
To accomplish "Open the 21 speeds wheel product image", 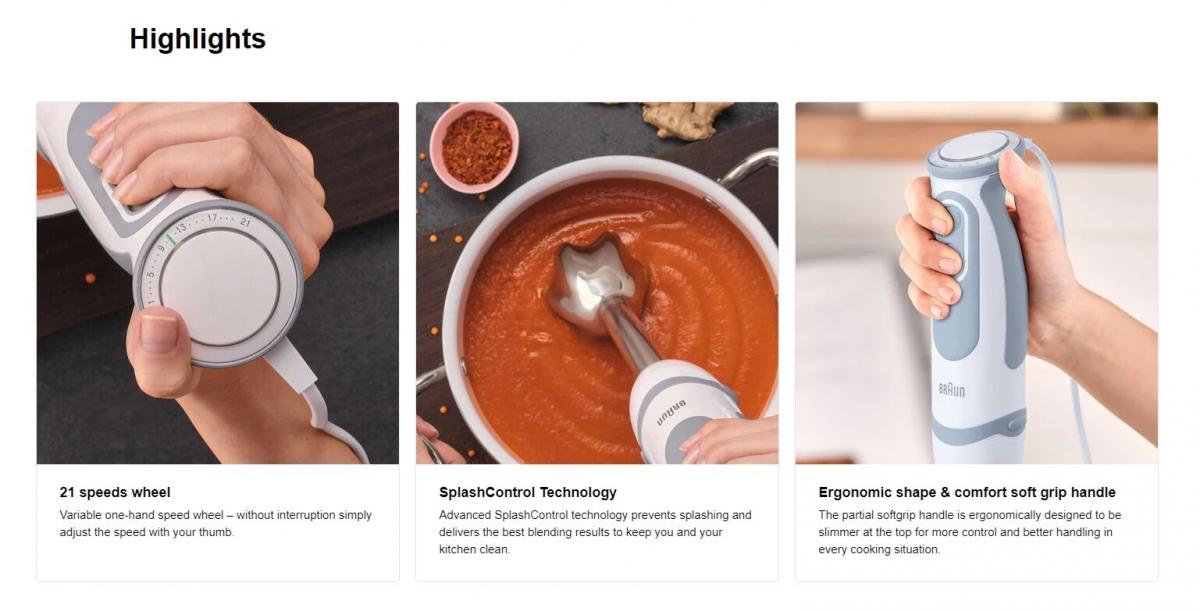I will coord(218,283).
